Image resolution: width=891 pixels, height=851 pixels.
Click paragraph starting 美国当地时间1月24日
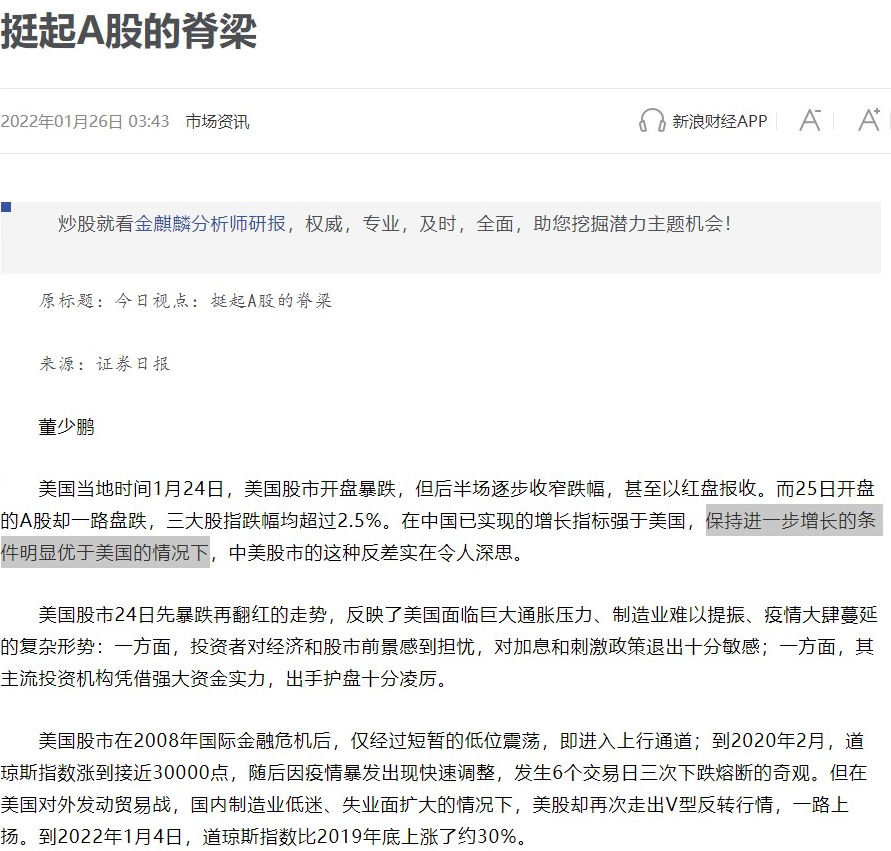pos(438,520)
